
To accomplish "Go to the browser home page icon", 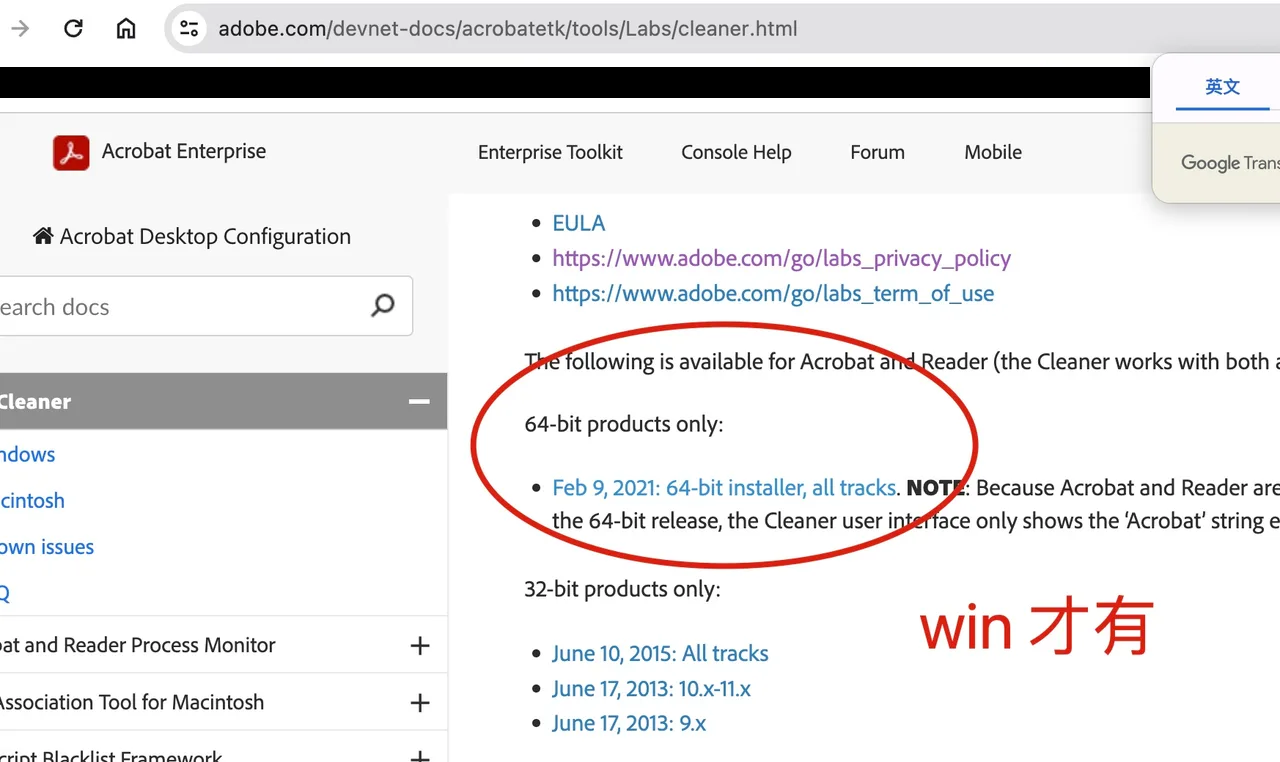I will 126,28.
